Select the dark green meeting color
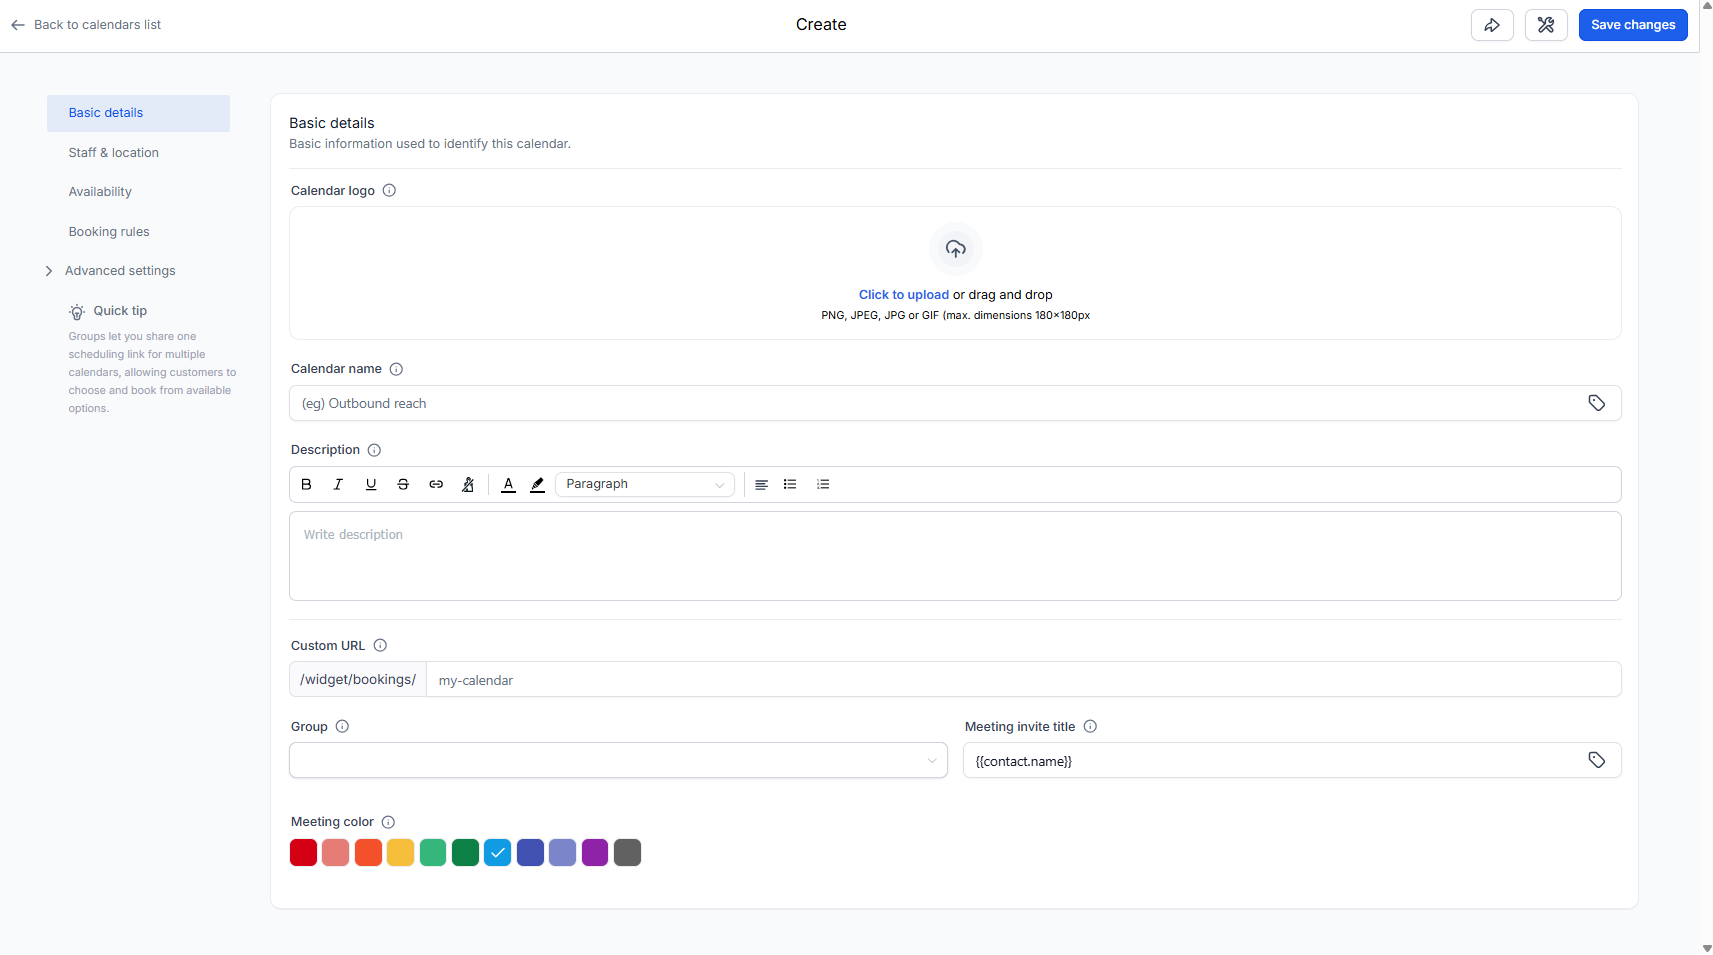Image resolution: width=1713 pixels, height=955 pixels. pyautogui.click(x=465, y=853)
